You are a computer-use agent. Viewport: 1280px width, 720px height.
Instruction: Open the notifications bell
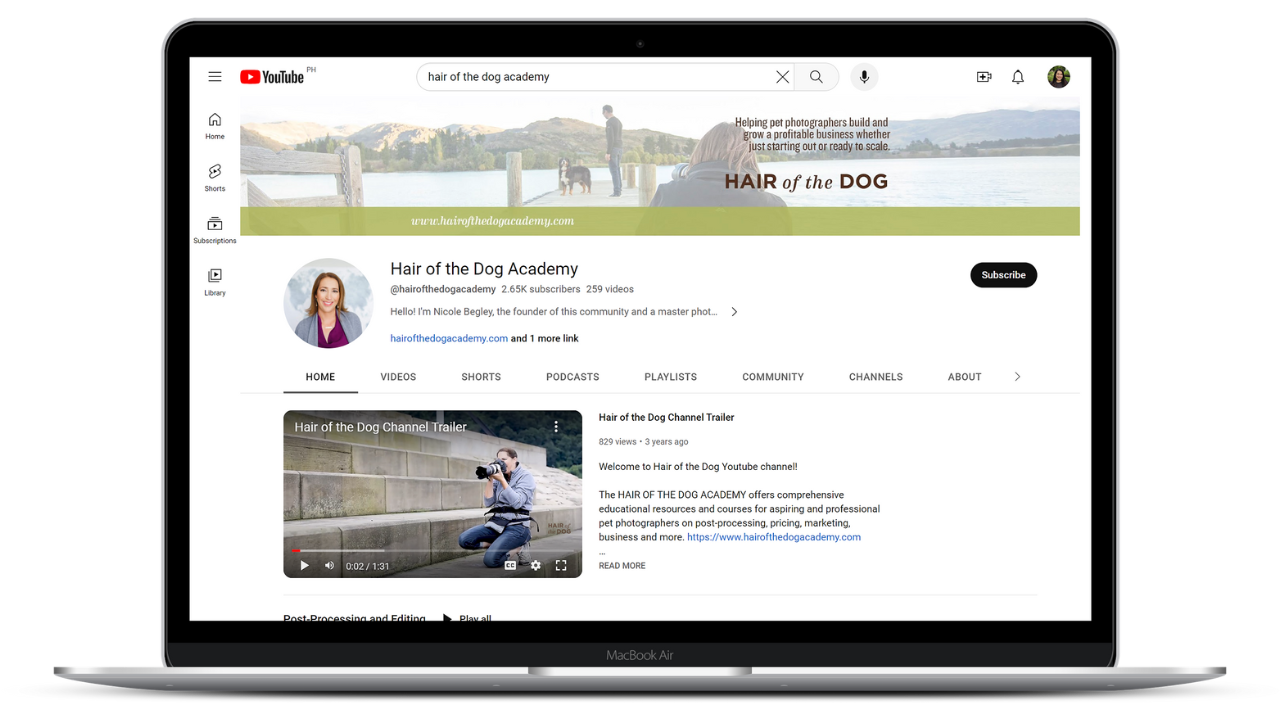tap(1018, 77)
